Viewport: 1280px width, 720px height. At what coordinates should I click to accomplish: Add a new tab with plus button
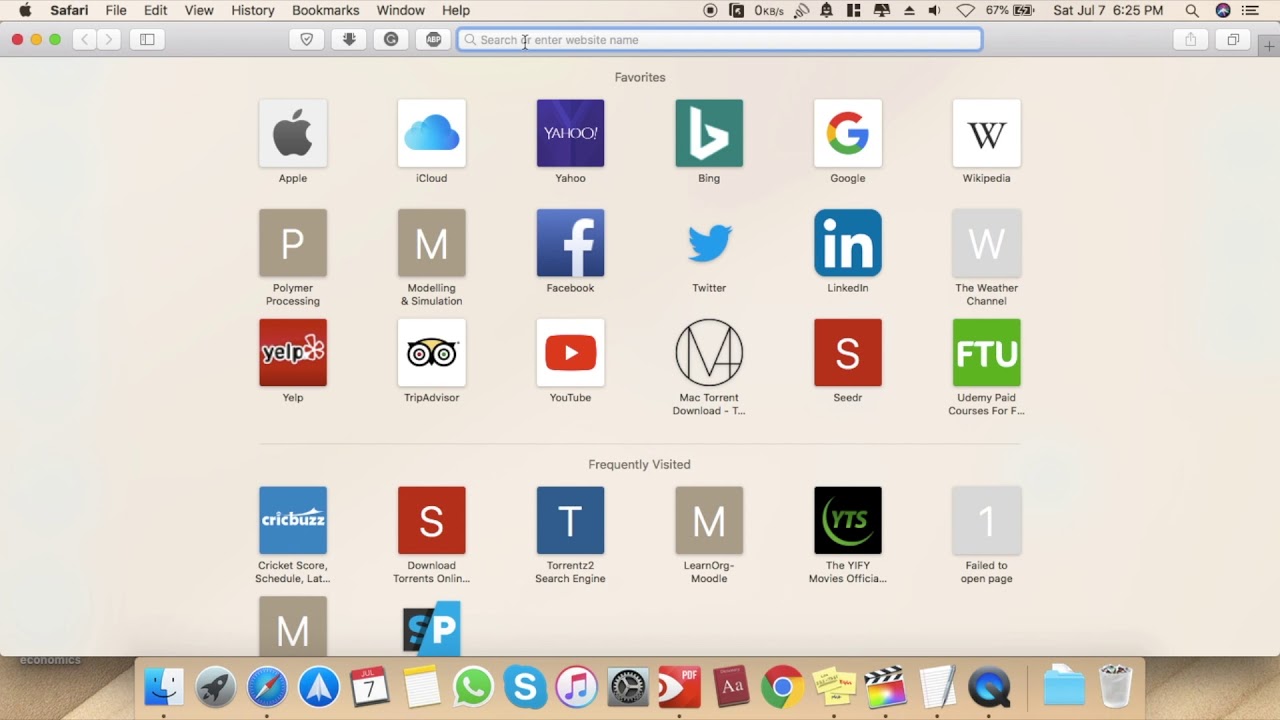[1269, 46]
